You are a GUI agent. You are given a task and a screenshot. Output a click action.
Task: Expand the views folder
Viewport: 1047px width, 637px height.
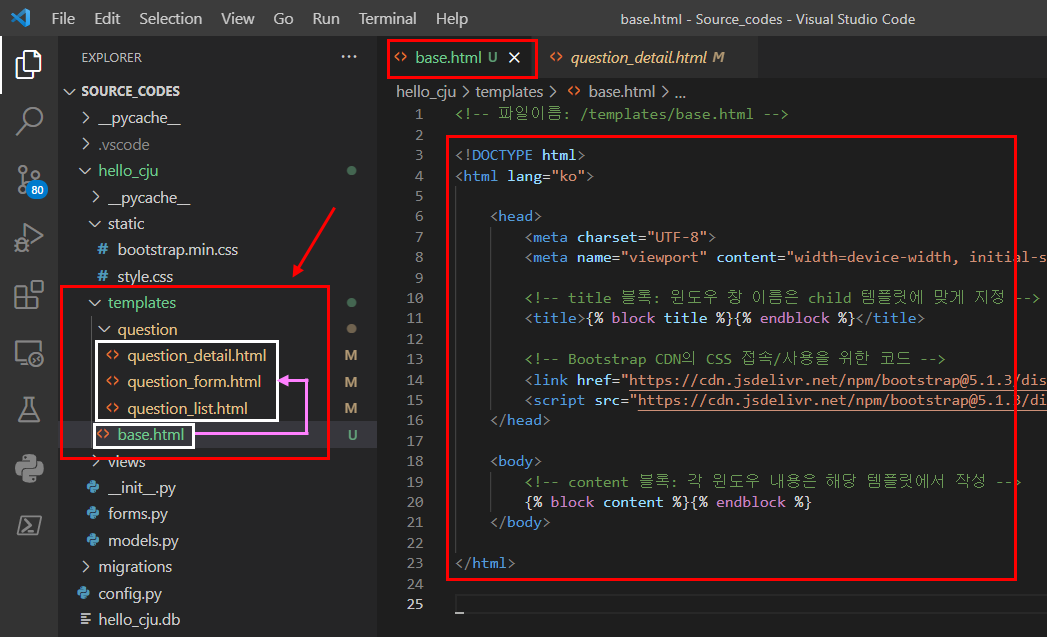(x=95, y=461)
